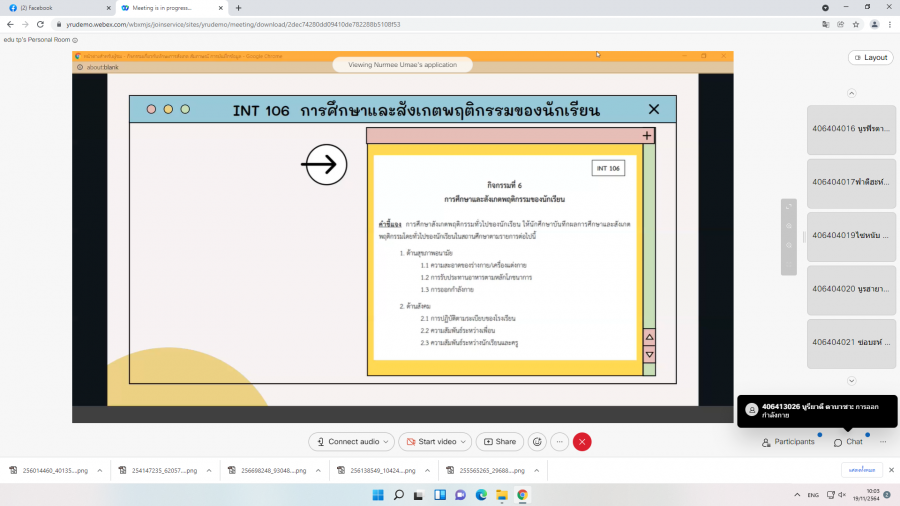Toggle the Participants panel
Image resolution: width=900 pixels, height=506 pixels.
click(787, 441)
